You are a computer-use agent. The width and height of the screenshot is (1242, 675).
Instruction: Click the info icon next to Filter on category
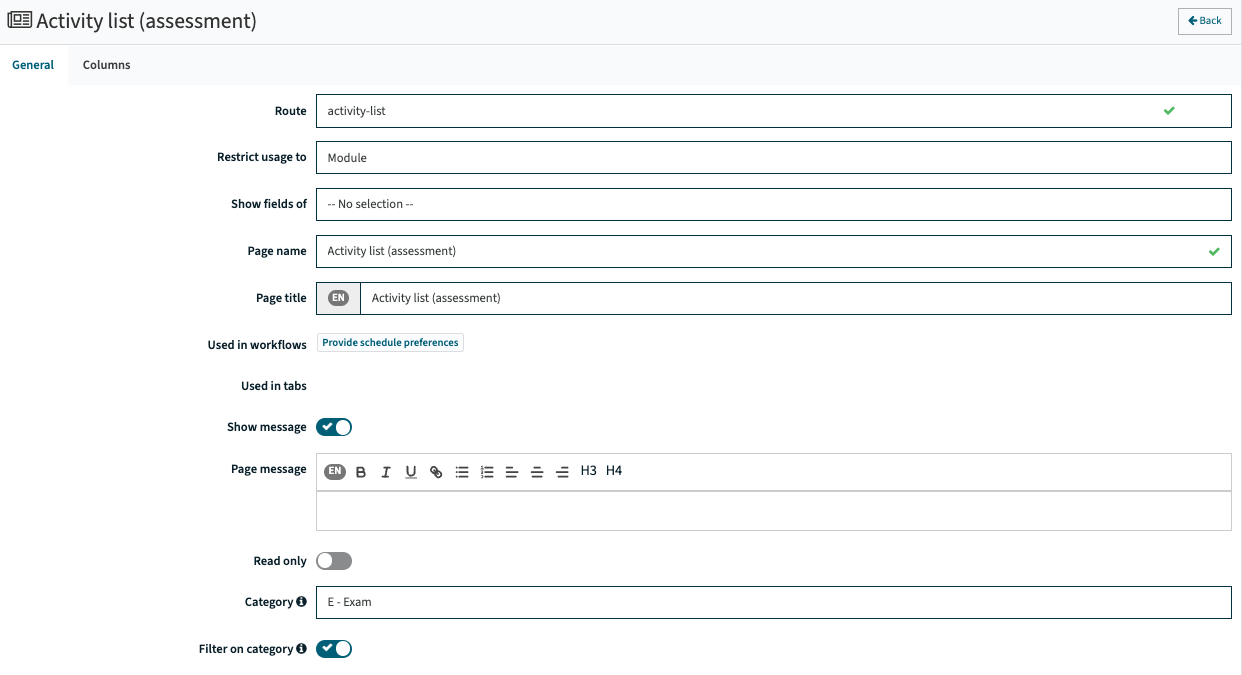pos(301,649)
